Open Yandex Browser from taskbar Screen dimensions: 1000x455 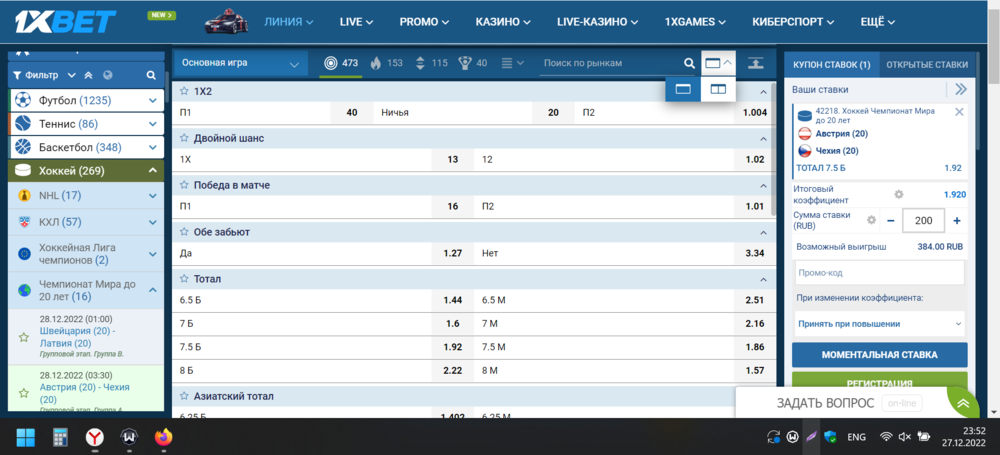point(95,437)
